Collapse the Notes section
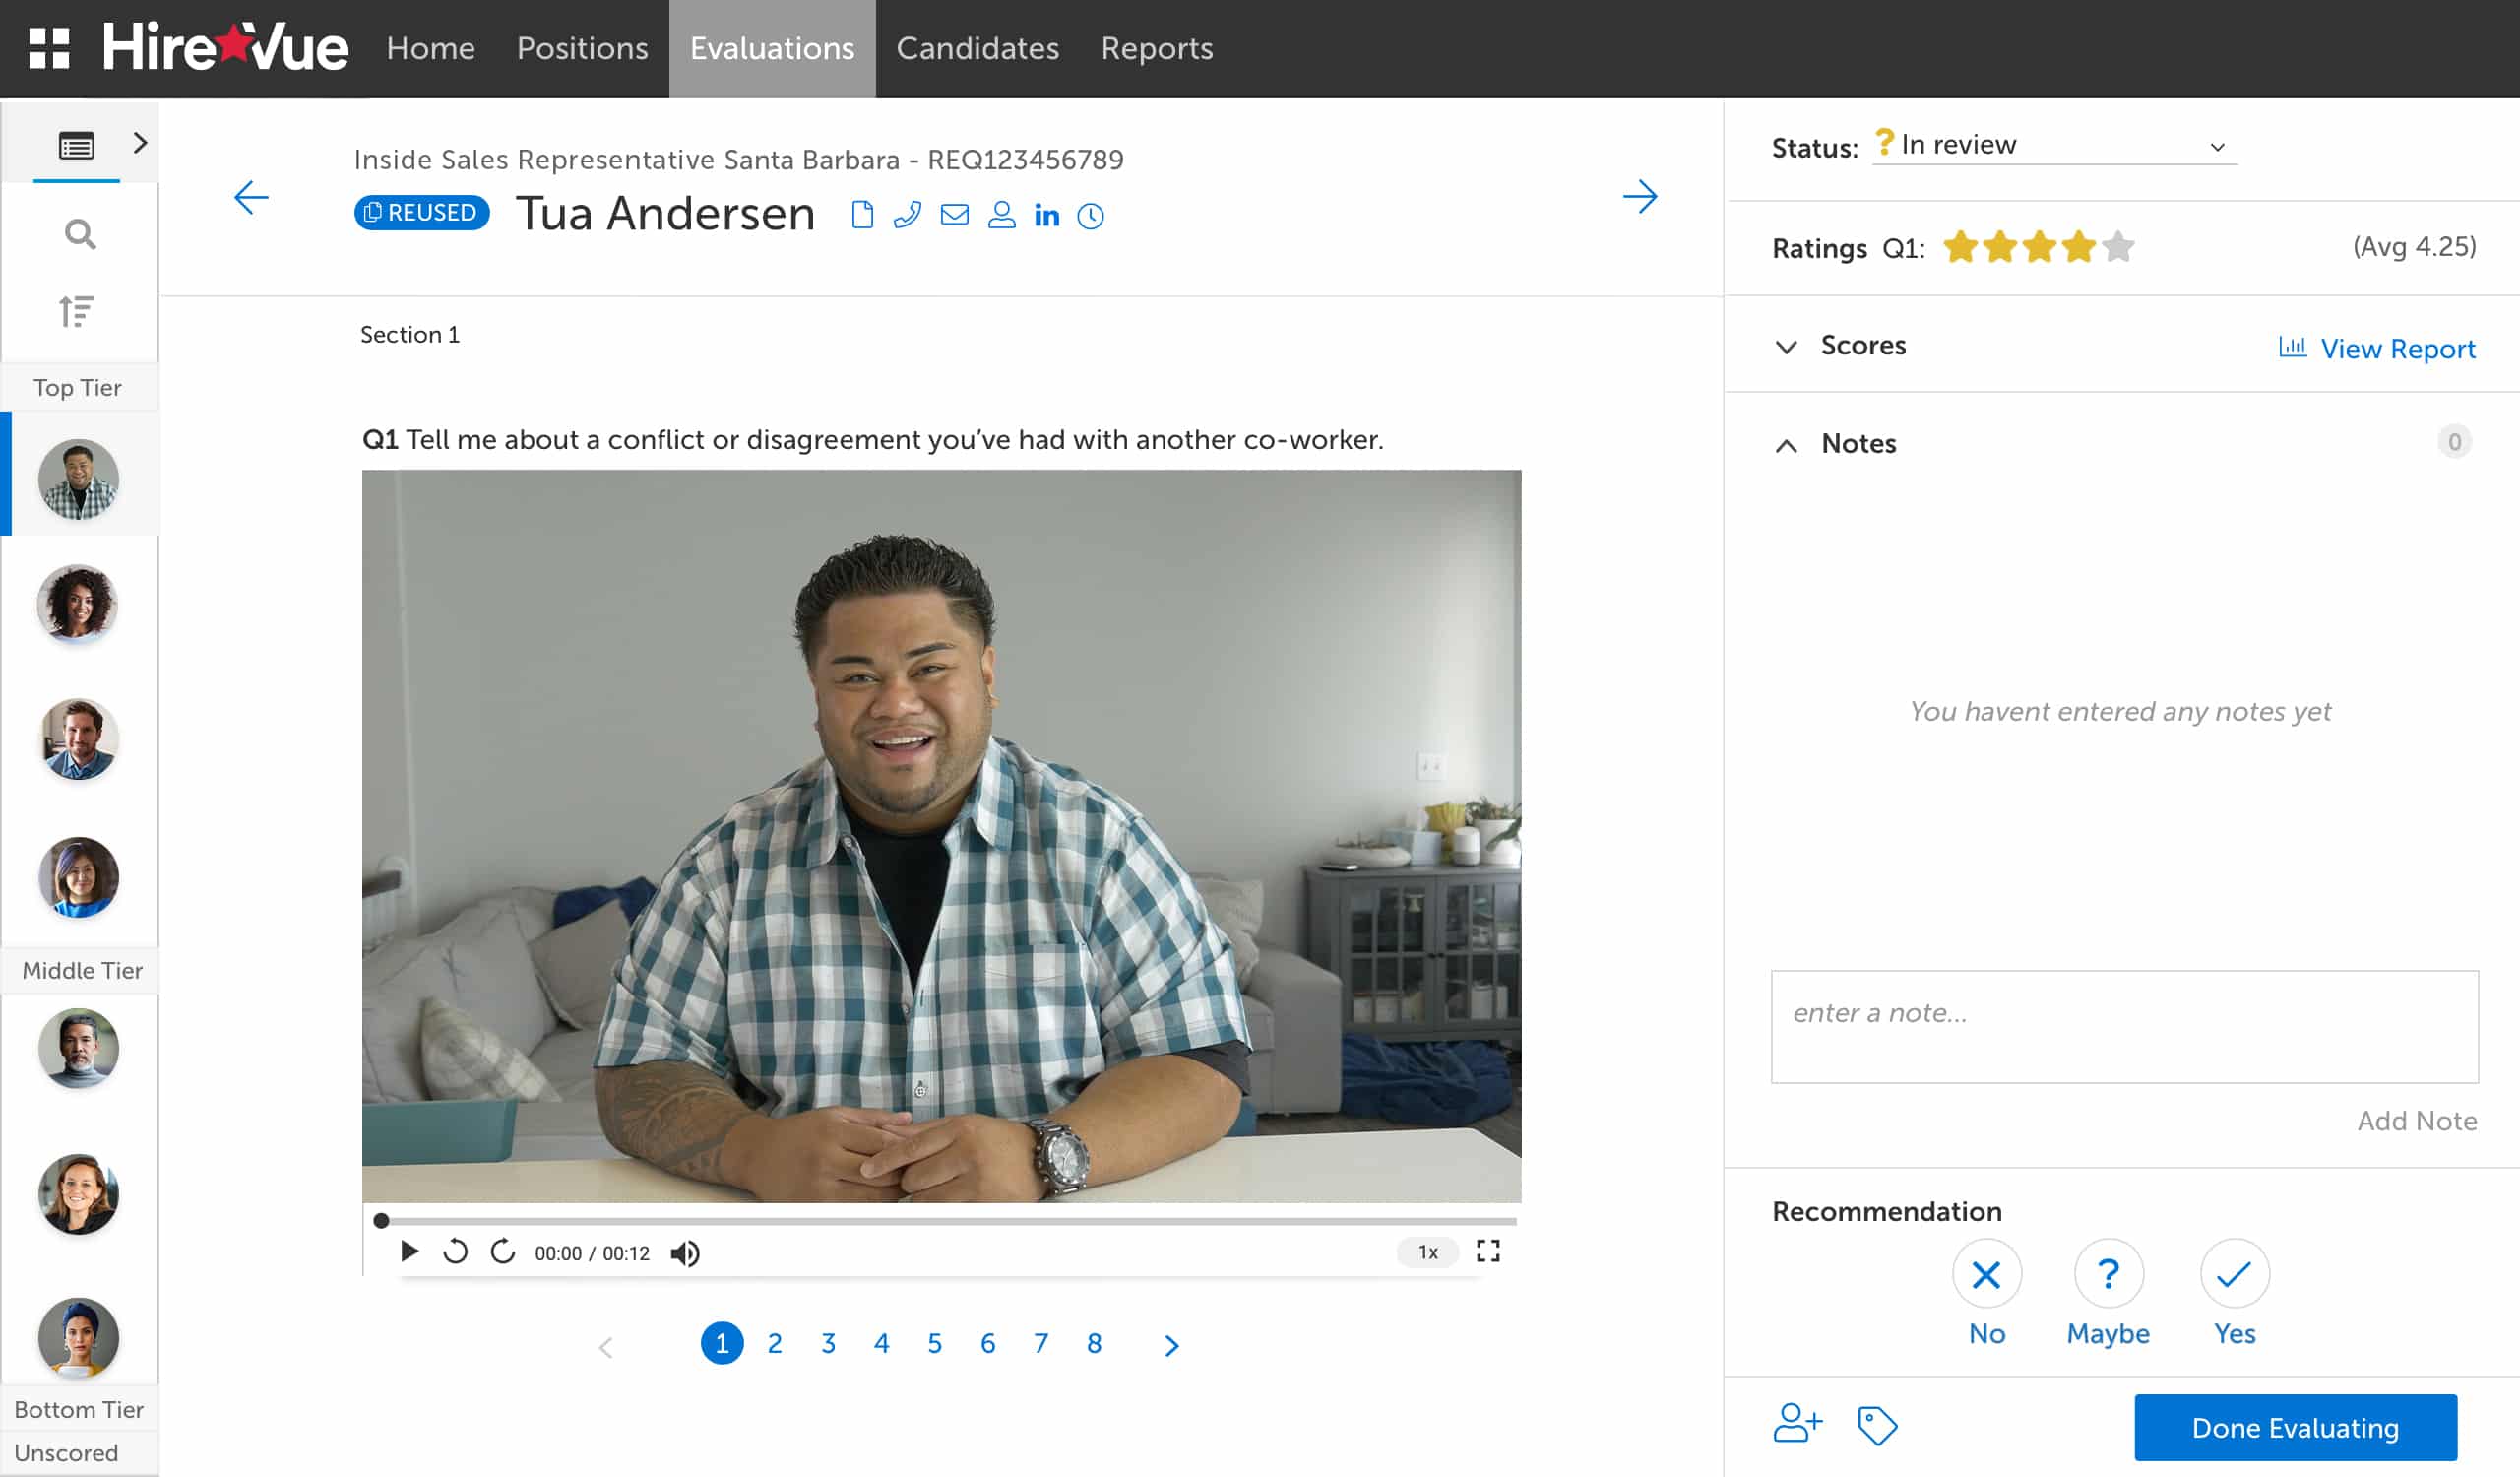Image resolution: width=2520 pixels, height=1477 pixels. click(x=1787, y=446)
